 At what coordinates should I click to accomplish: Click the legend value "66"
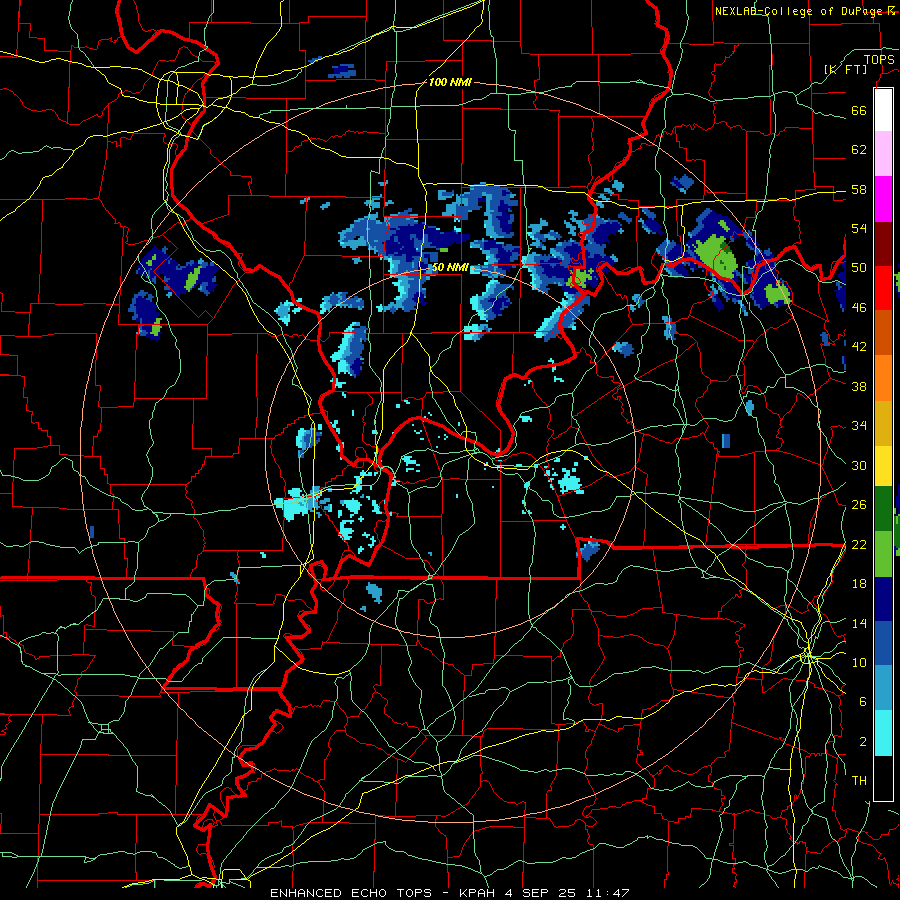859,110
